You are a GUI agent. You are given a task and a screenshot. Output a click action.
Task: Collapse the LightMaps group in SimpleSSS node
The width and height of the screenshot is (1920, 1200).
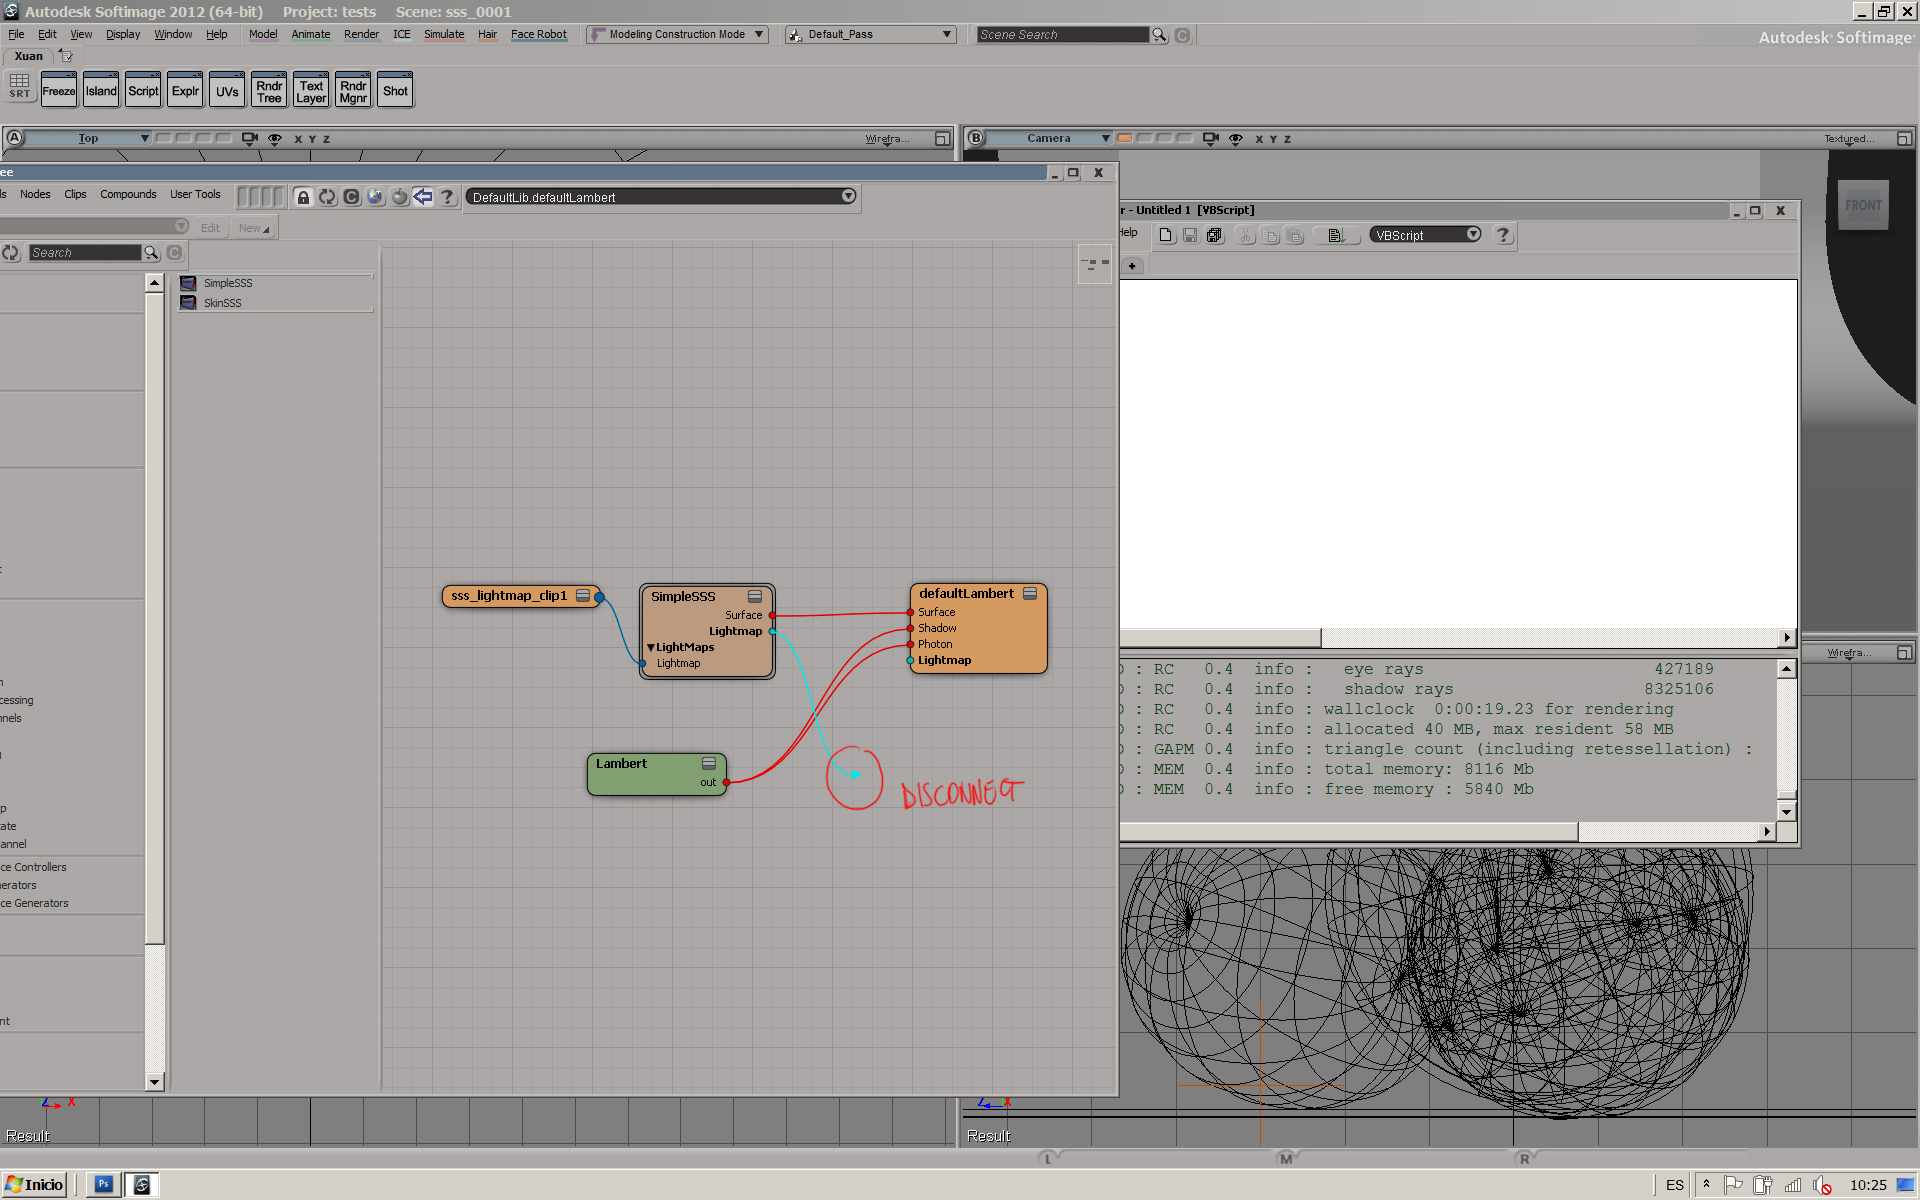pyautogui.click(x=651, y=647)
